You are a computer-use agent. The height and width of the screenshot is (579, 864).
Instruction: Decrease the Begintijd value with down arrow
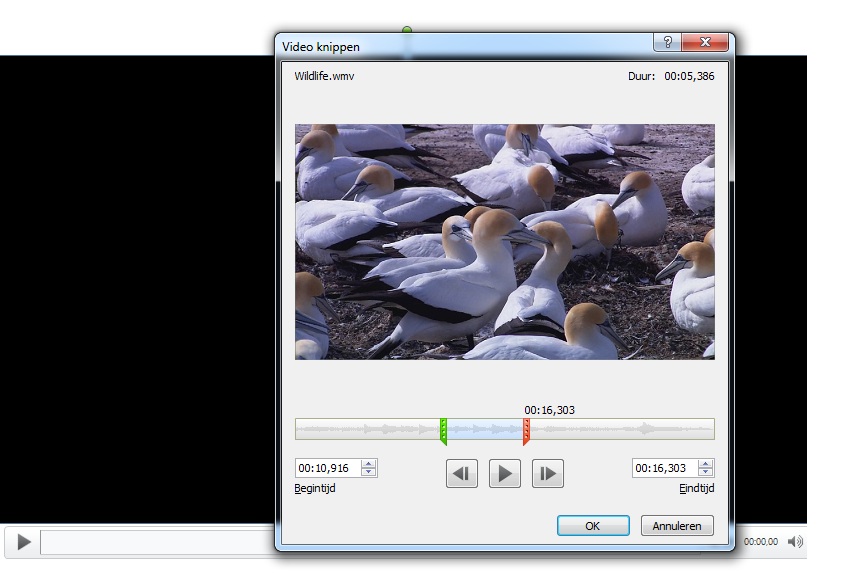(369, 472)
